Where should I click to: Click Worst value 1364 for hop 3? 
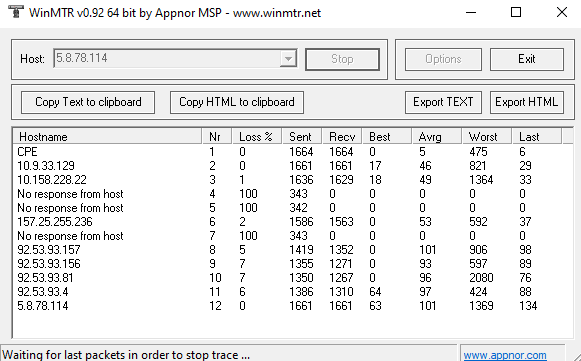click(x=481, y=180)
